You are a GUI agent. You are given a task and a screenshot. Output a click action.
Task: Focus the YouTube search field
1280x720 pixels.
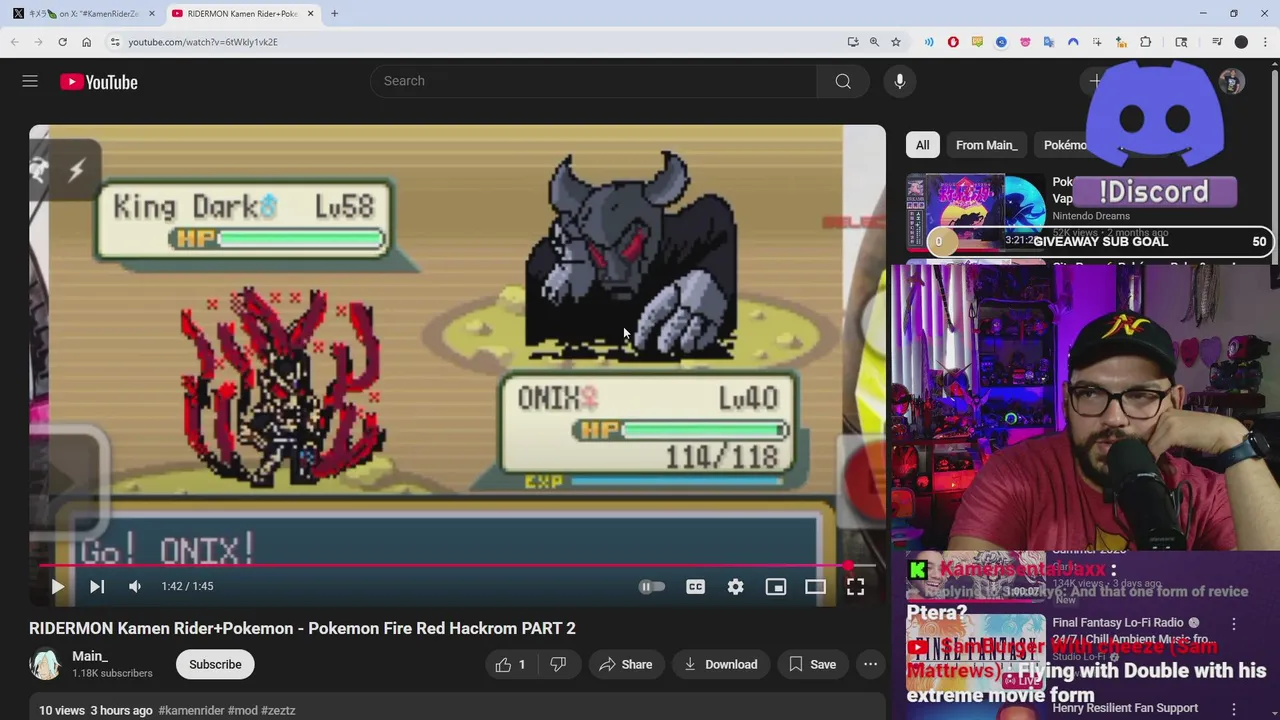(593, 81)
